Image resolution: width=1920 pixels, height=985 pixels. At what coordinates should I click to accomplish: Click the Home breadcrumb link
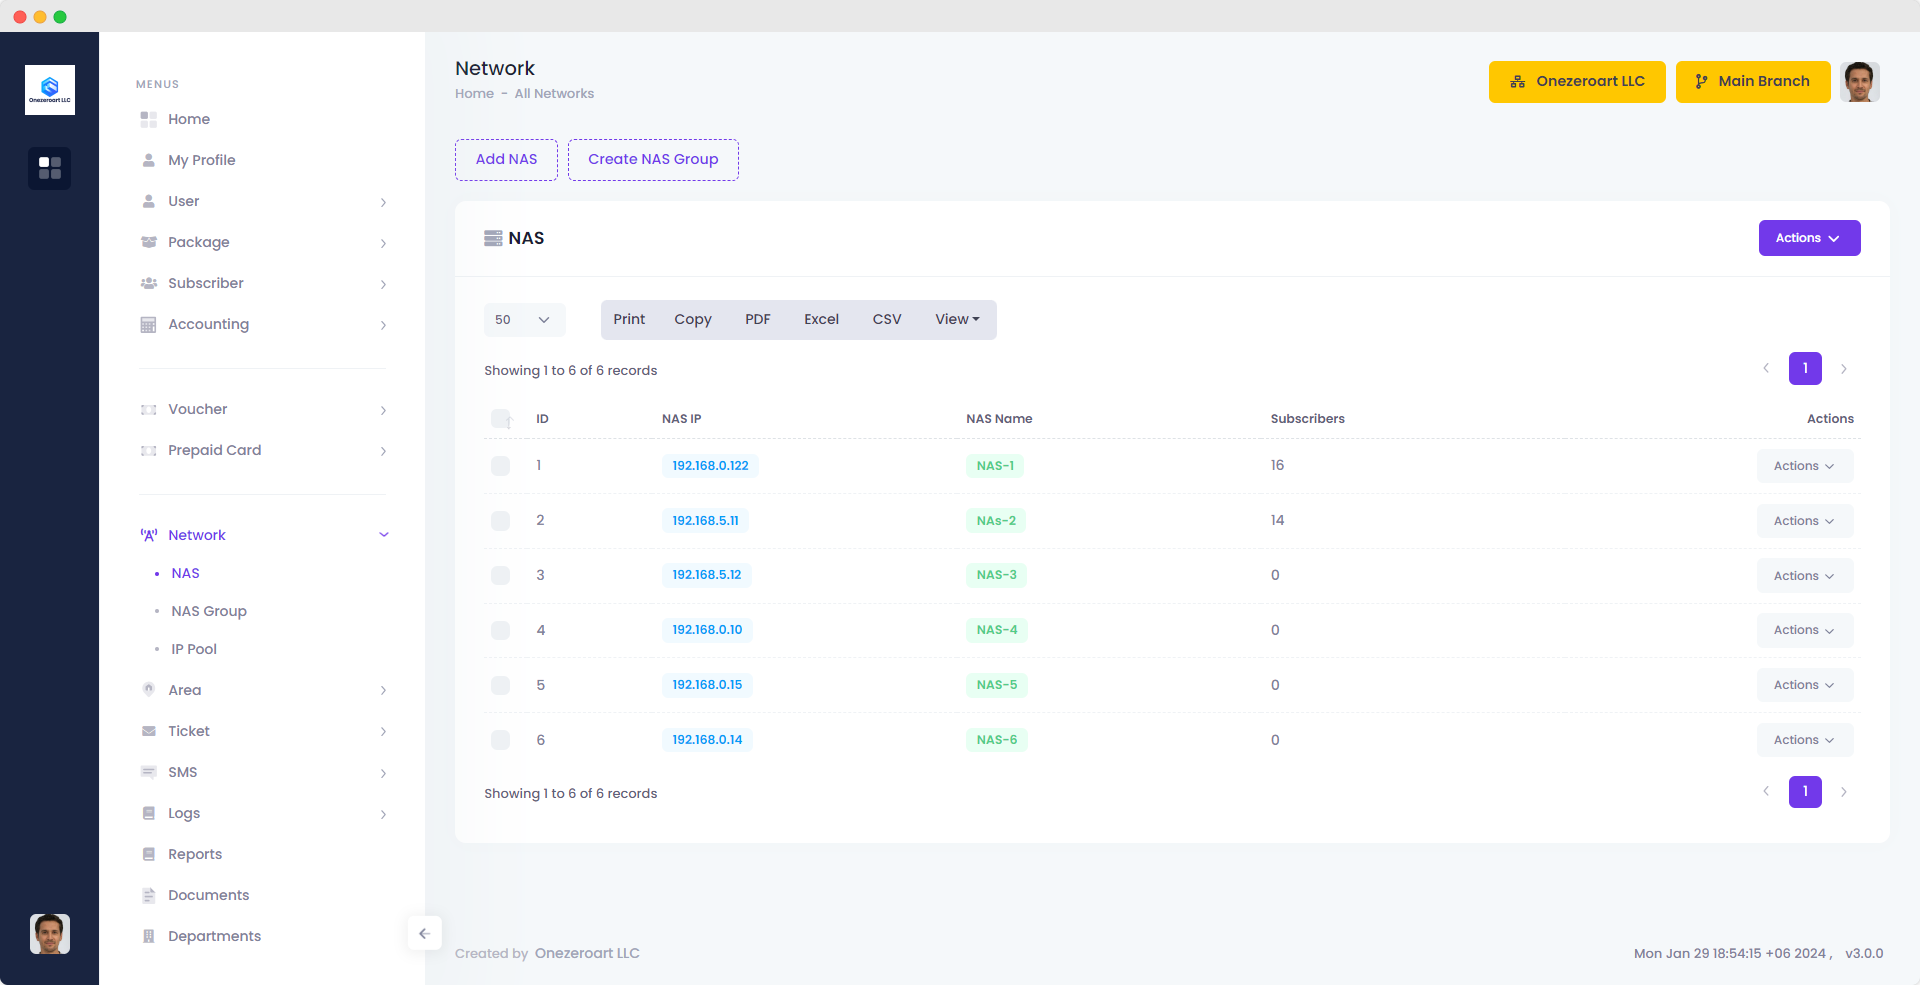pos(474,93)
